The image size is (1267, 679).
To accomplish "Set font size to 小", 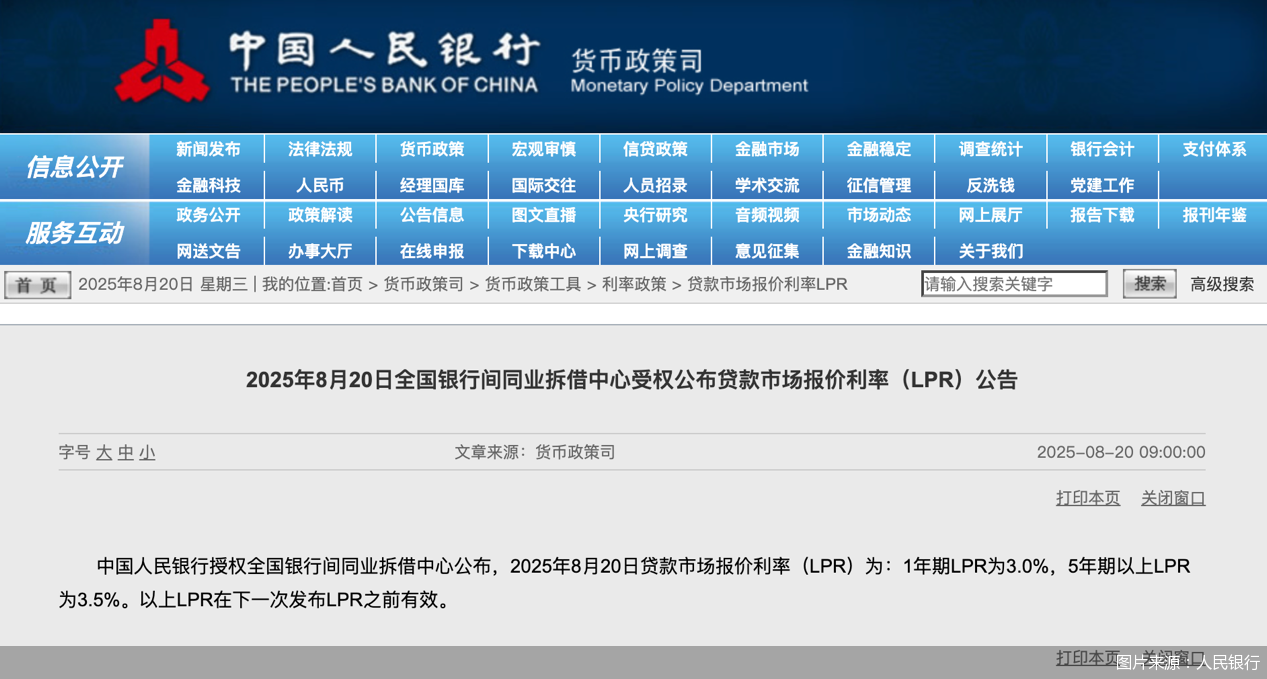I will [148, 452].
